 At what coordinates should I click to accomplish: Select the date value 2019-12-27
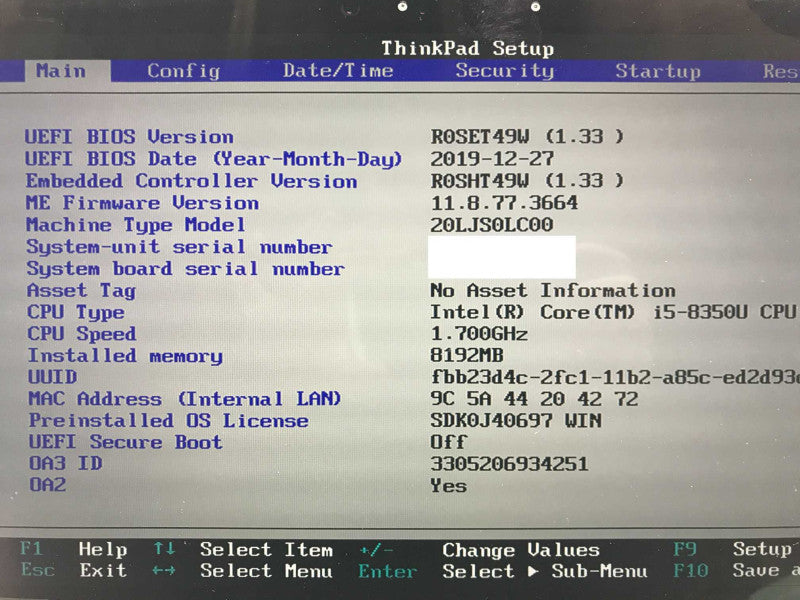[x=492, y=159]
